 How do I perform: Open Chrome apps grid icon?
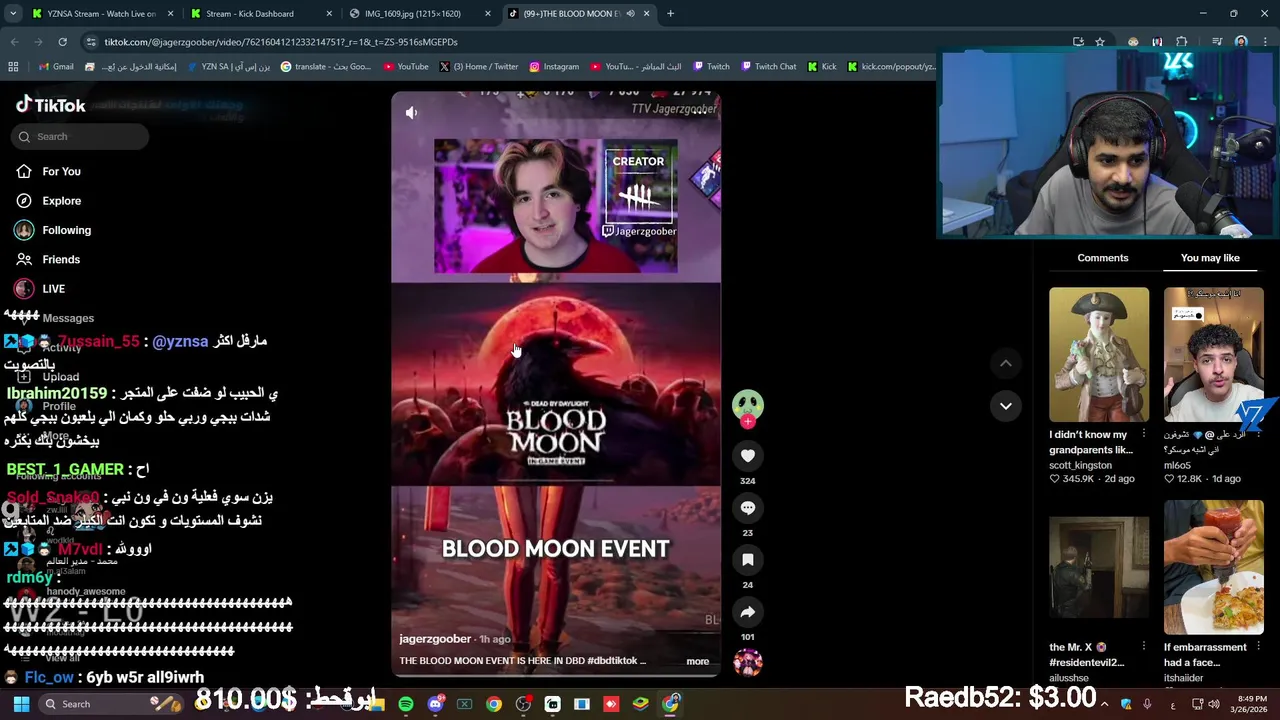click(13, 67)
